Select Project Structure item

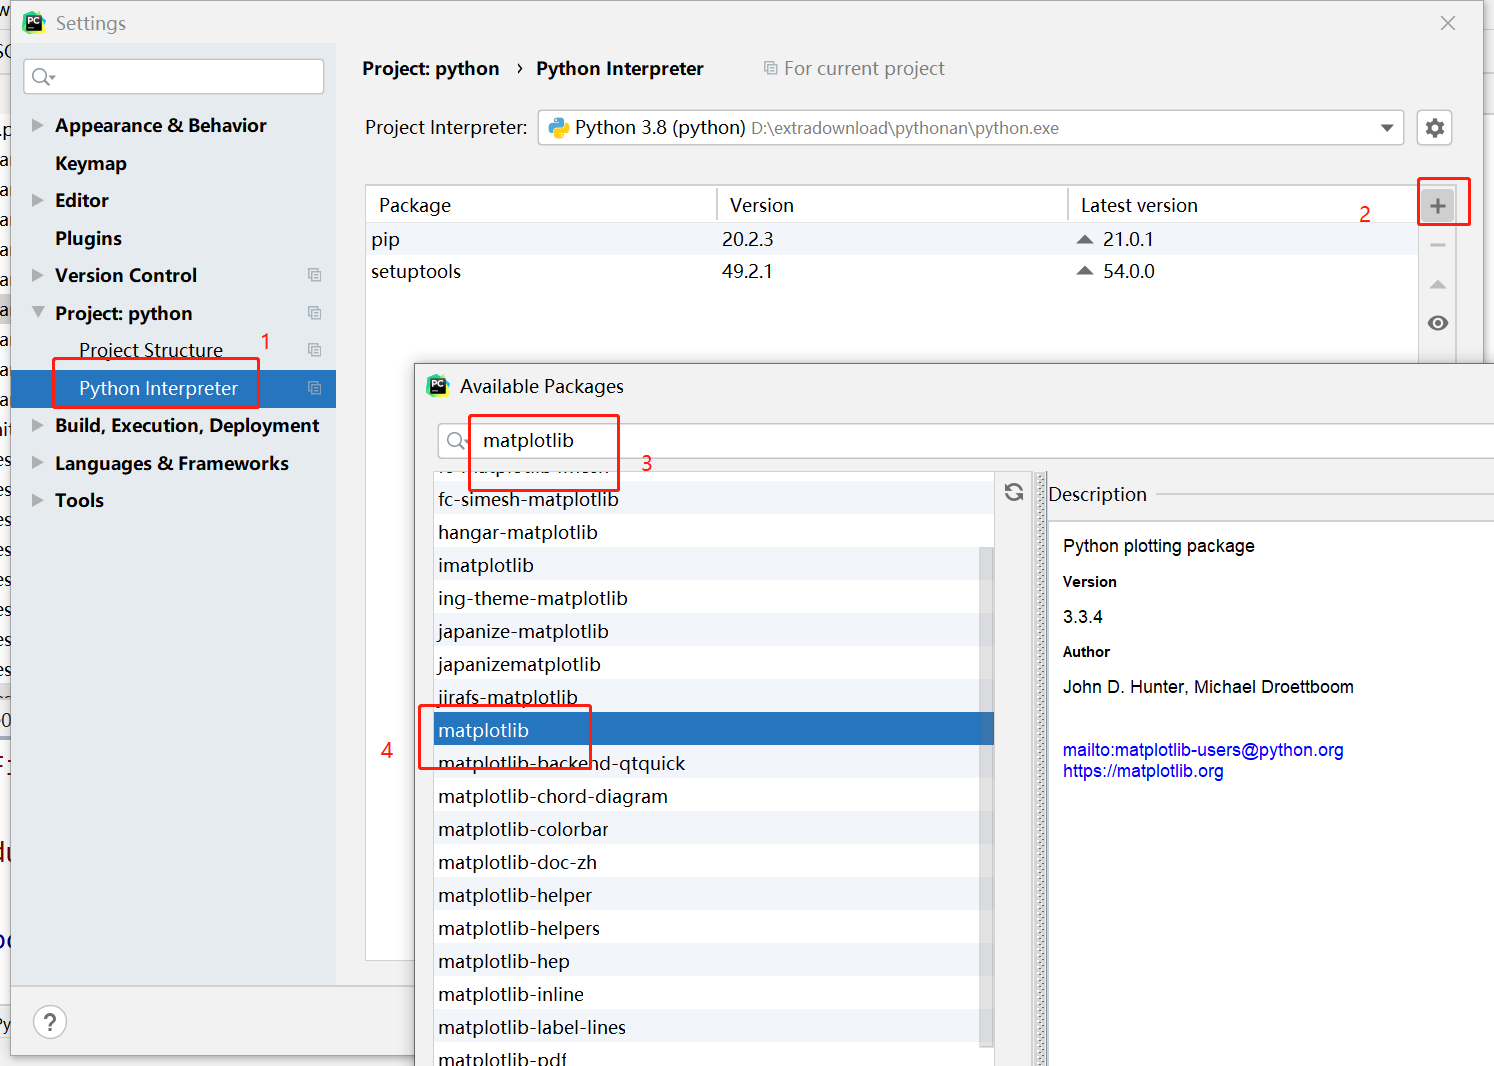coord(151,350)
